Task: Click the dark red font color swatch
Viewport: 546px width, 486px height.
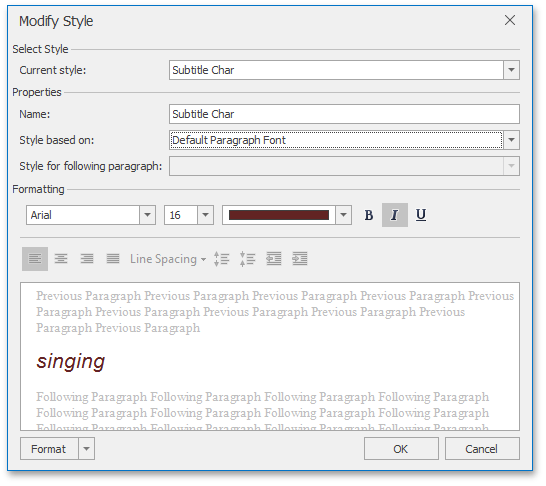Action: 279,215
